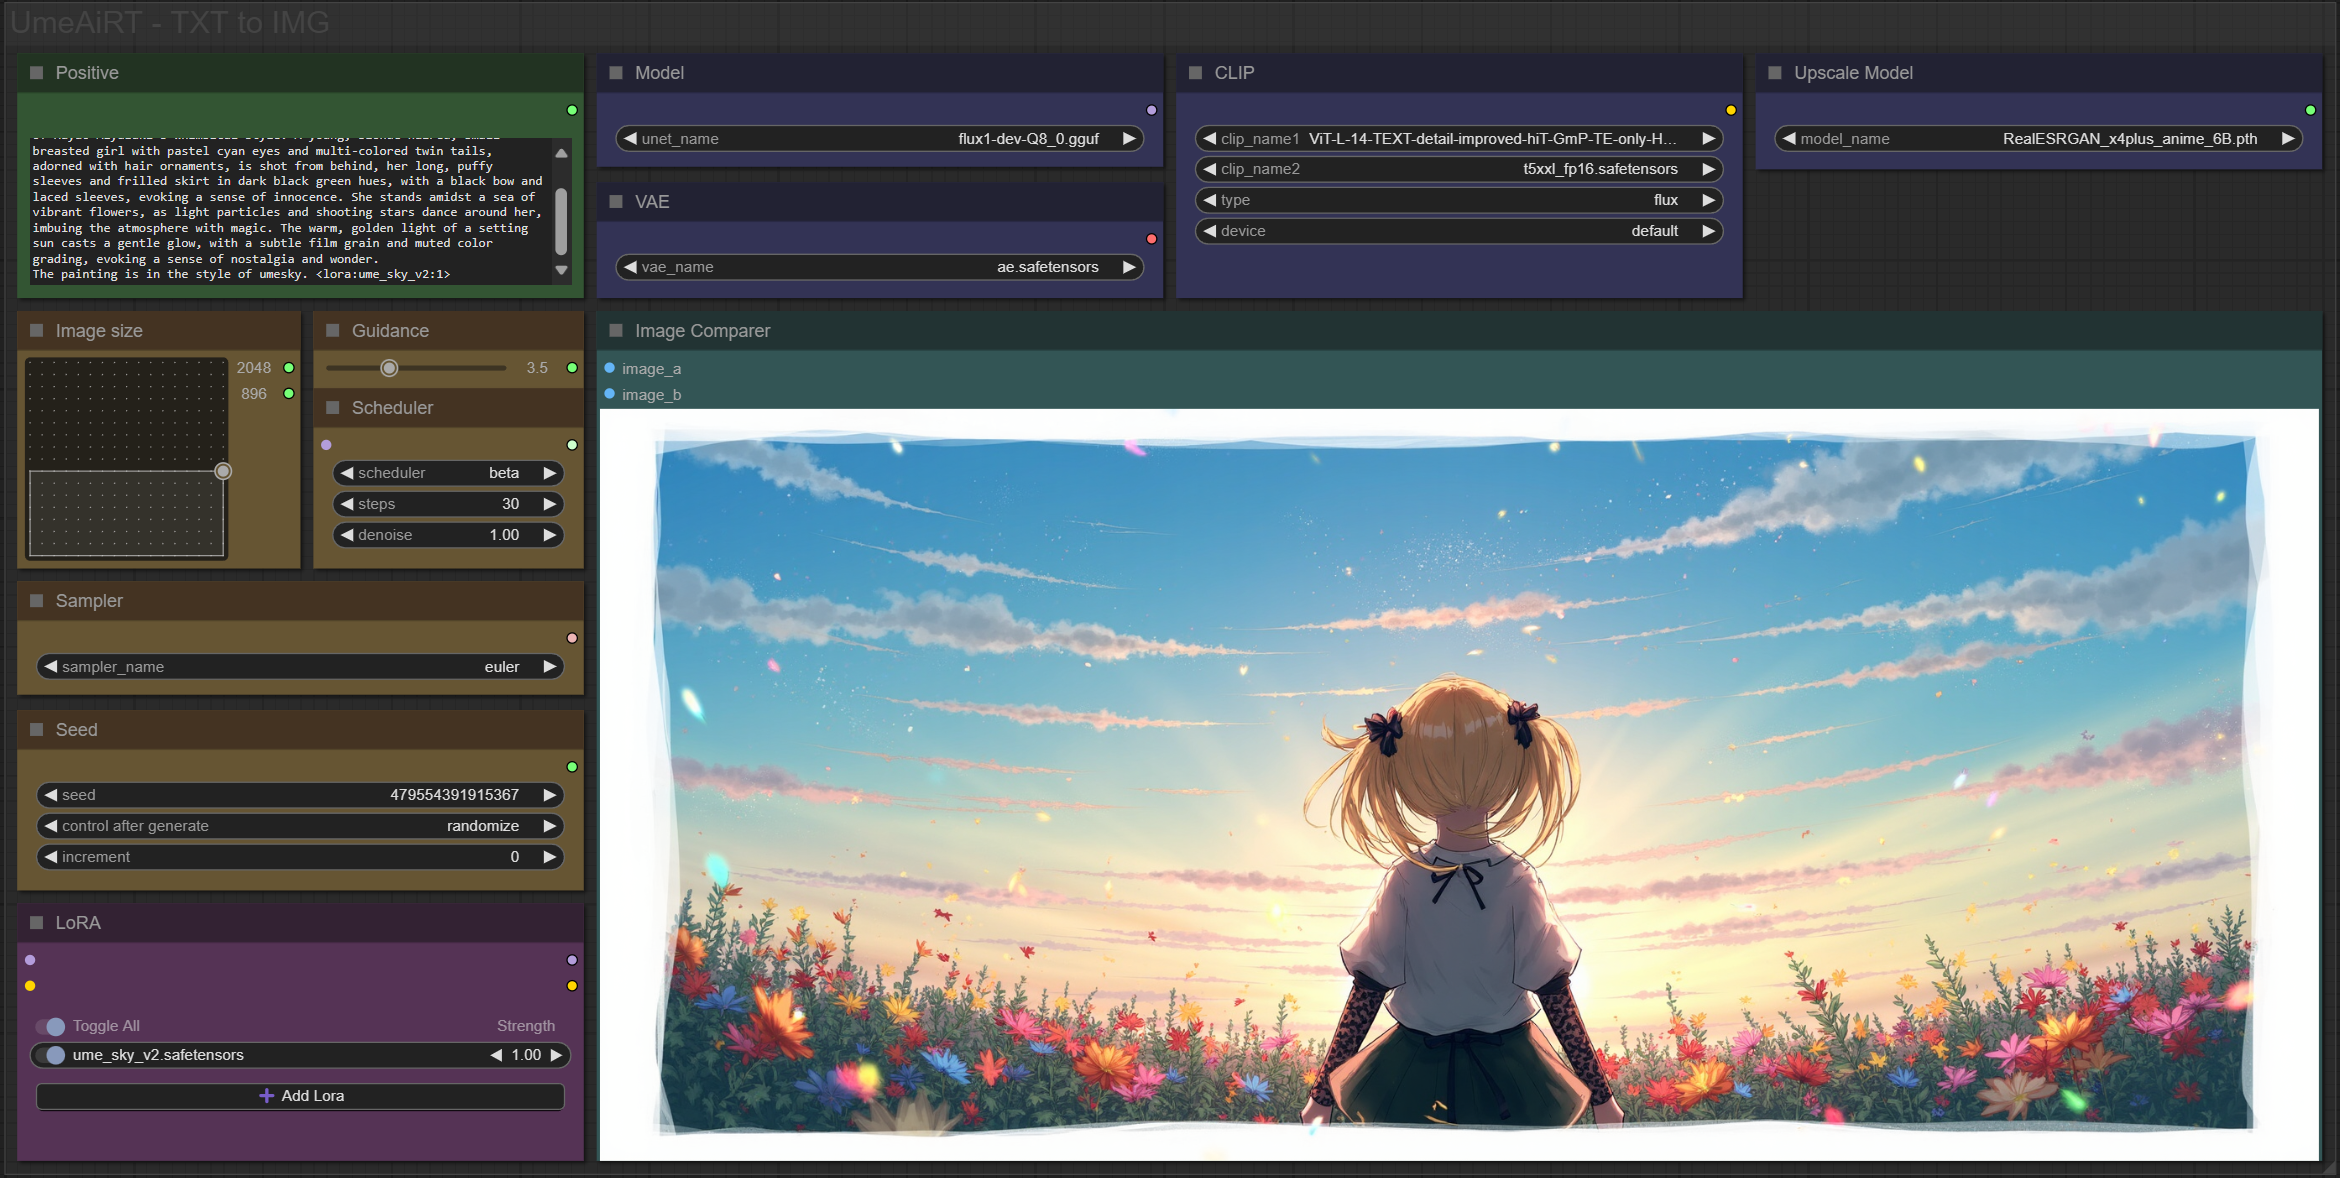Decrease ume_sky_v2 LoRA strength with left arrow
2340x1178 pixels.
(x=496, y=1055)
